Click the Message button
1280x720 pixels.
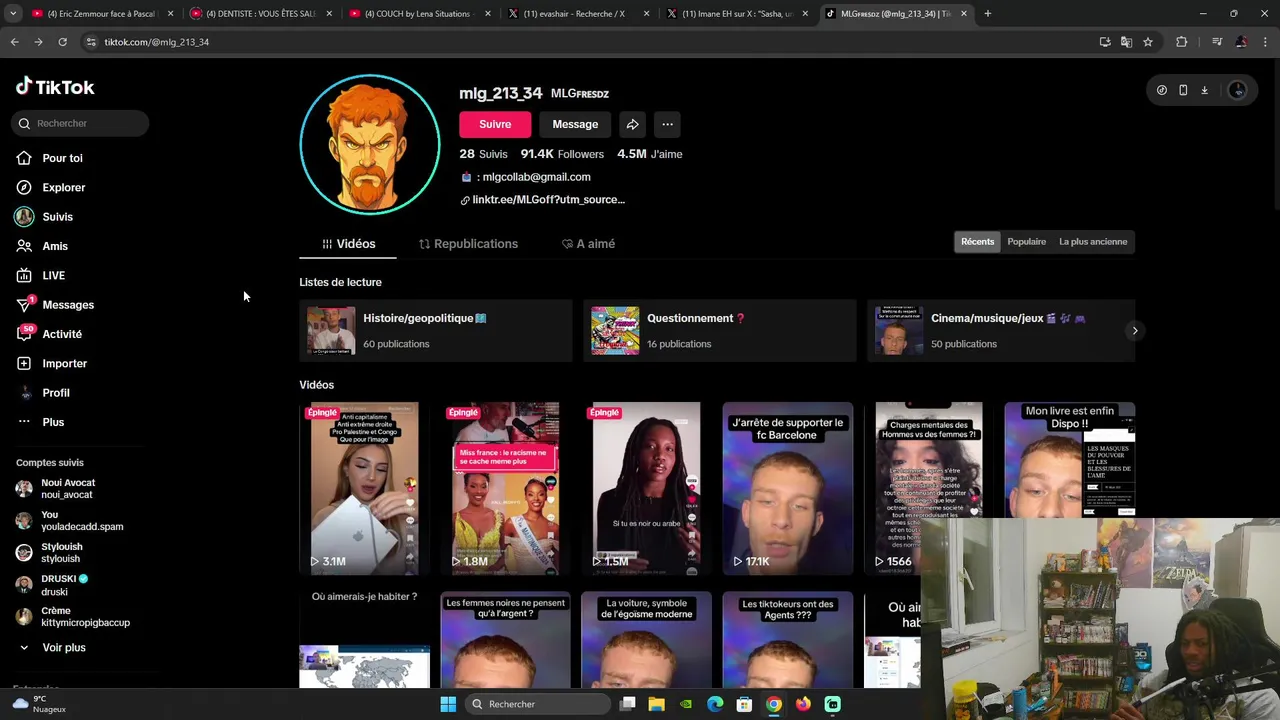click(x=575, y=124)
